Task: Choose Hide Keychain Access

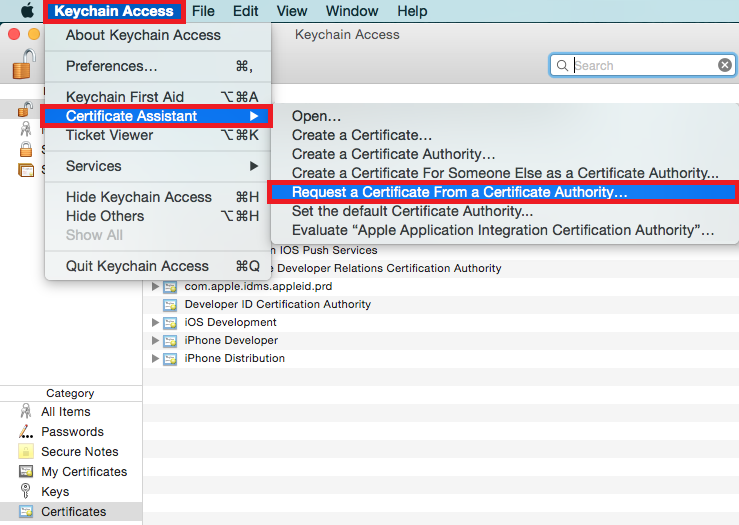Action: tap(158, 197)
